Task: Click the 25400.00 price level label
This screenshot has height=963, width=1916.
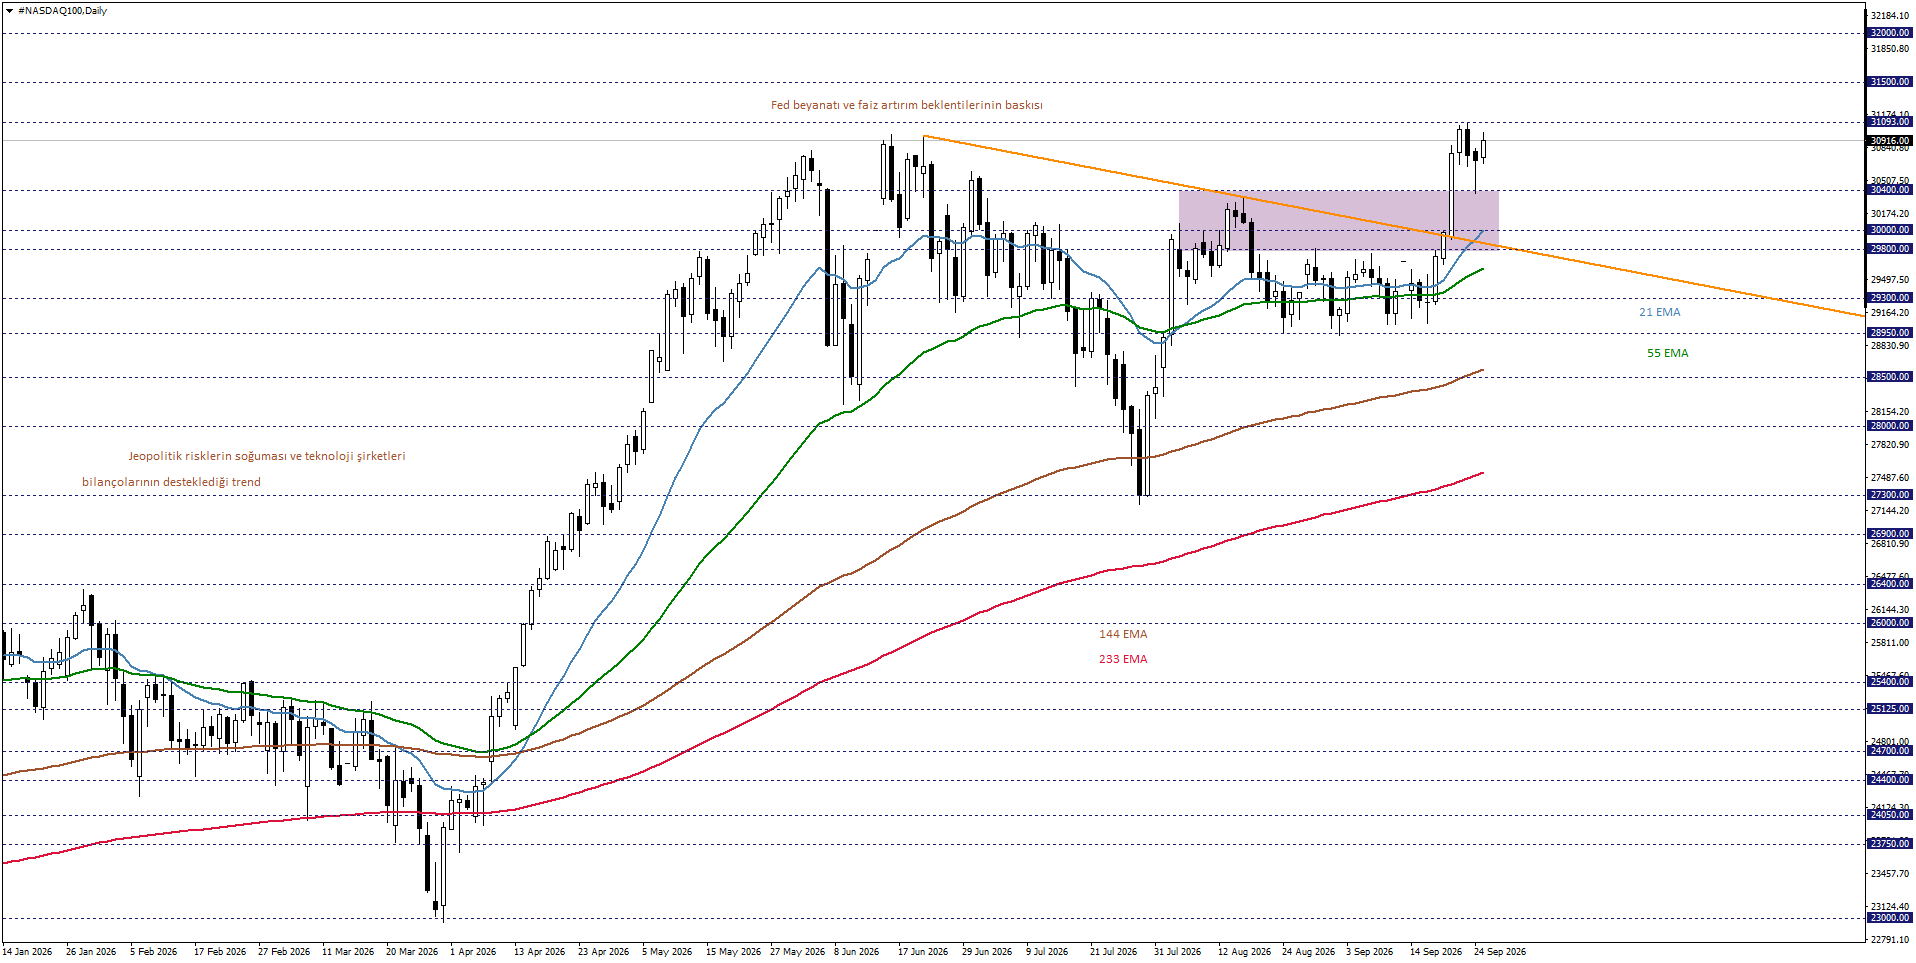Action: click(1889, 682)
